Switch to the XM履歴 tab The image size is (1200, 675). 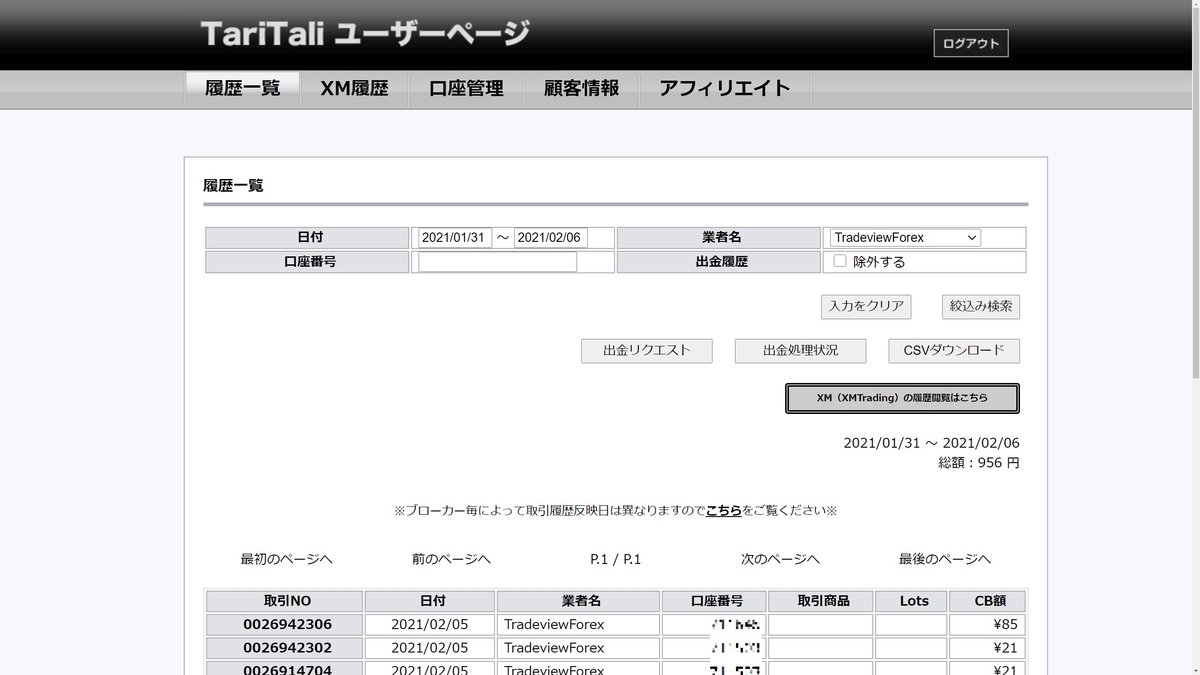coord(354,89)
